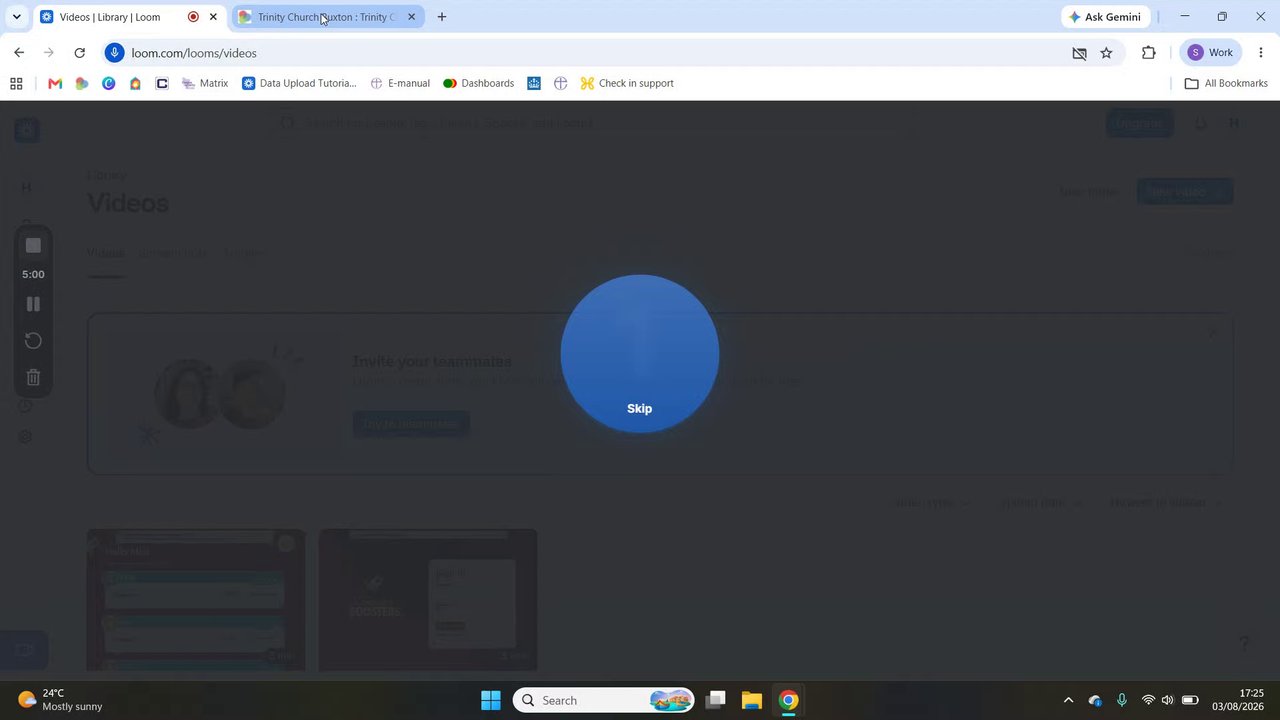Screen dimensions: 1280x720
Task: Go back to the previous page
Action: [x=19, y=53]
